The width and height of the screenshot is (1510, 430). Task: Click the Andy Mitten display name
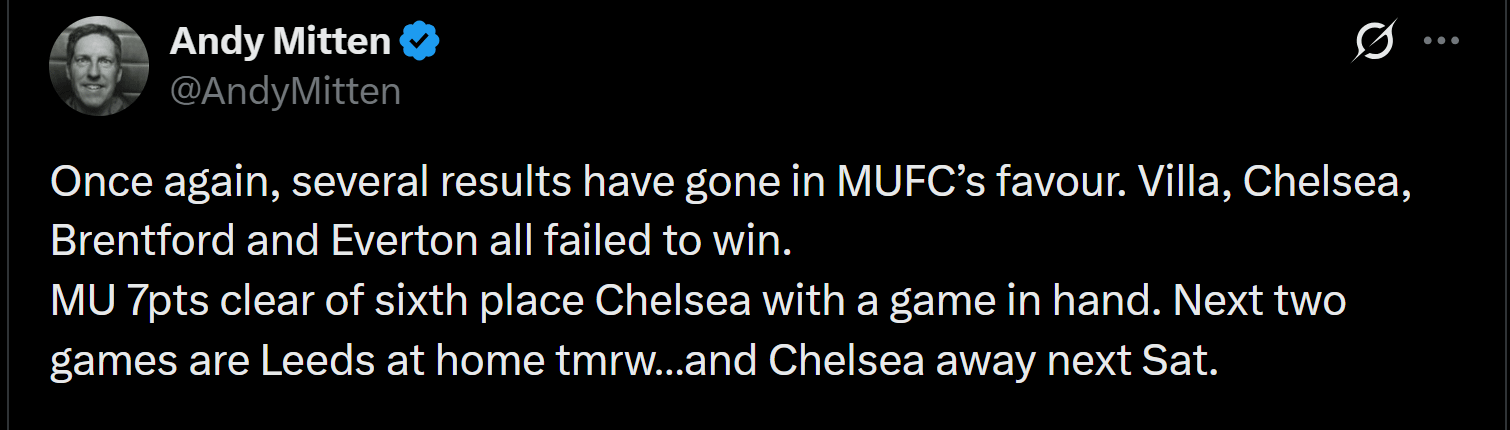[x=280, y=42]
